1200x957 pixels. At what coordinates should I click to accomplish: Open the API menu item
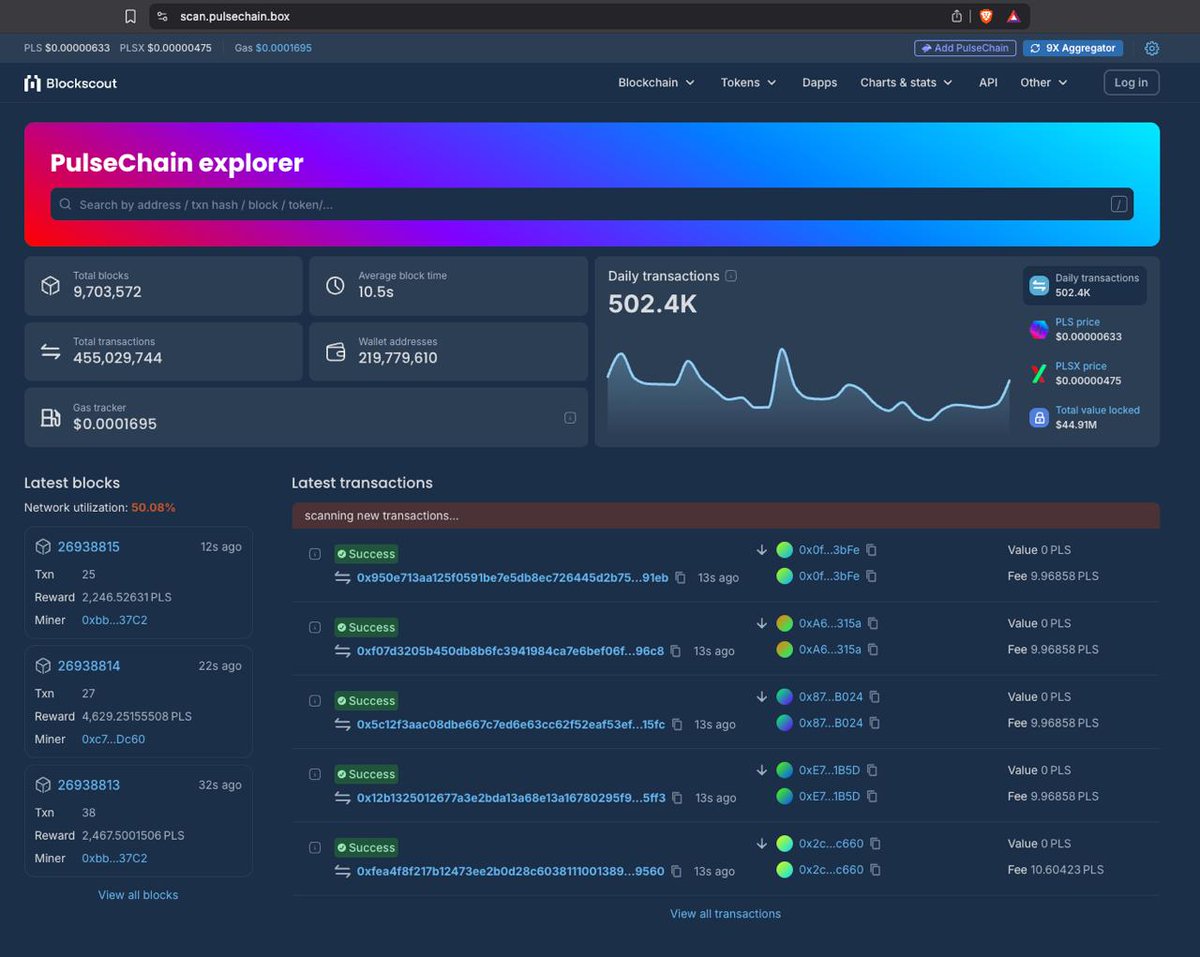988,83
